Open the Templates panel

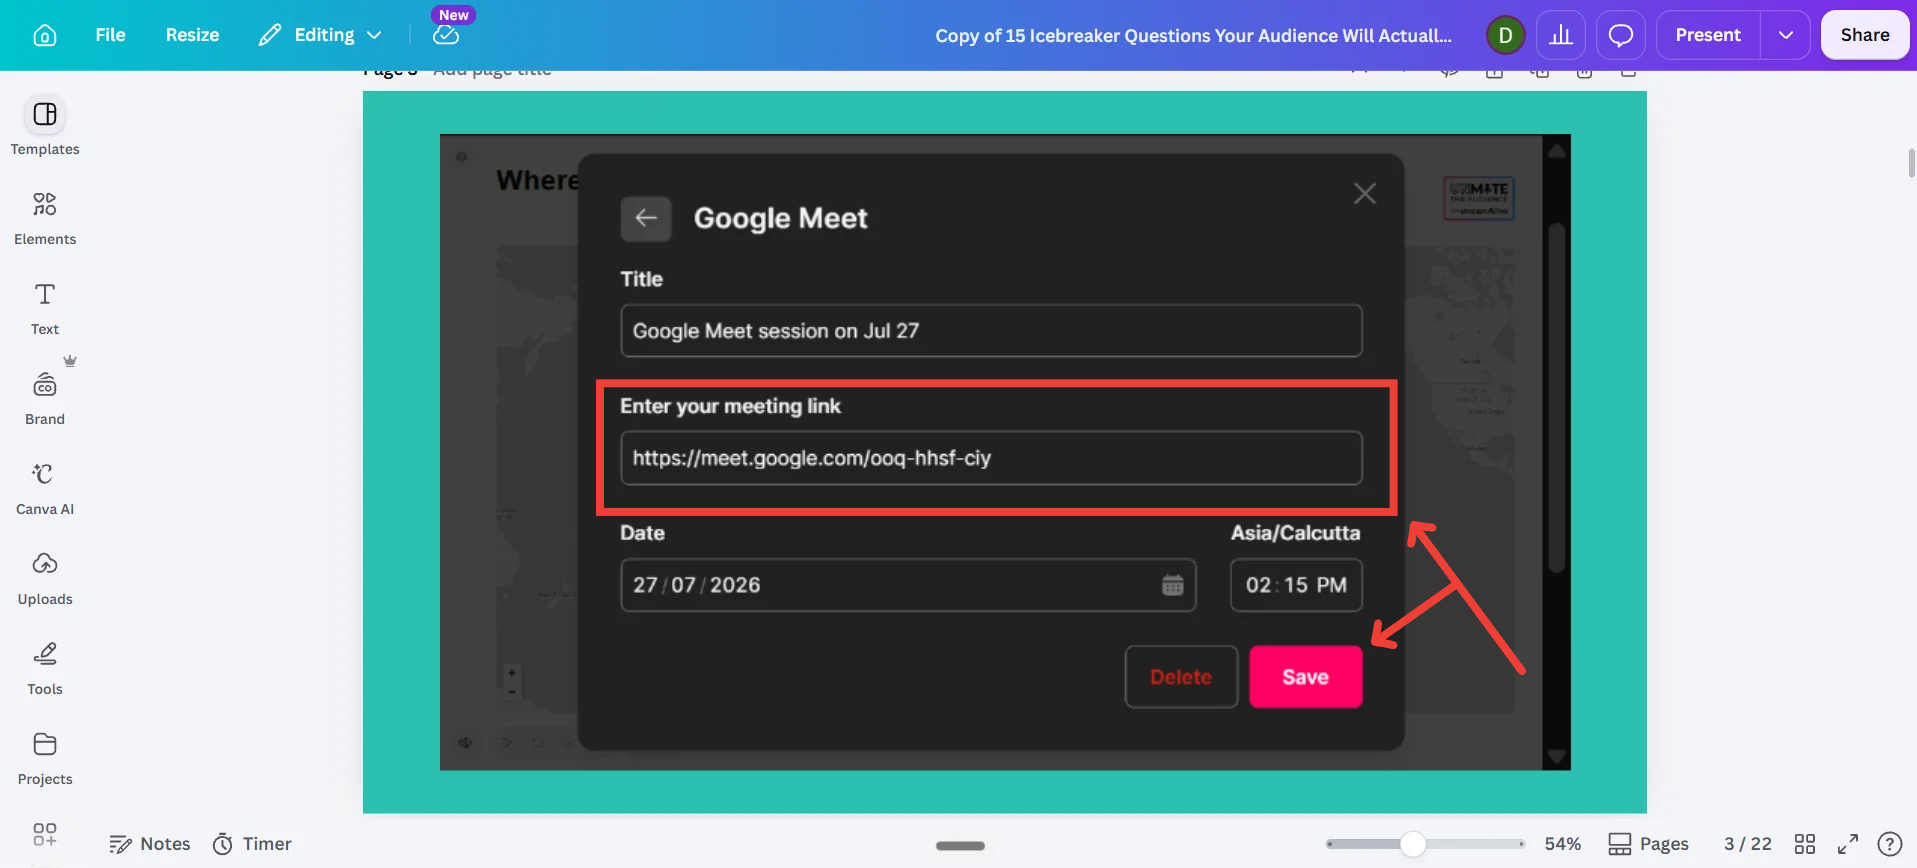pyautogui.click(x=45, y=127)
